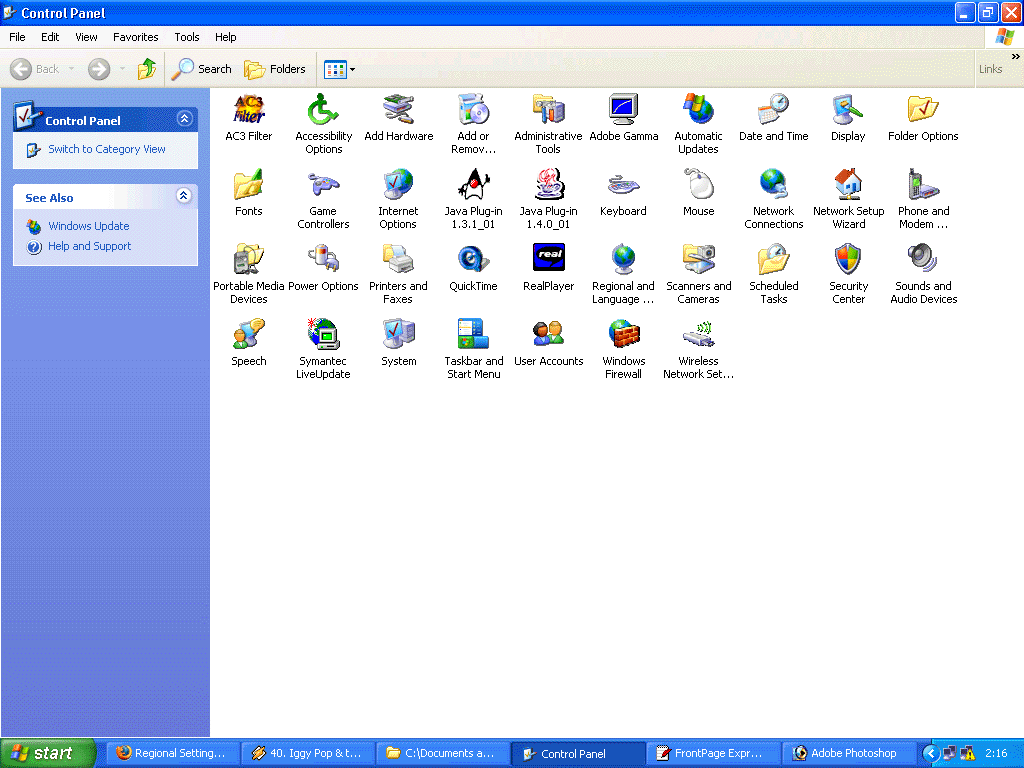Open User Accounts
This screenshot has width=1024, height=768.
tap(549, 344)
